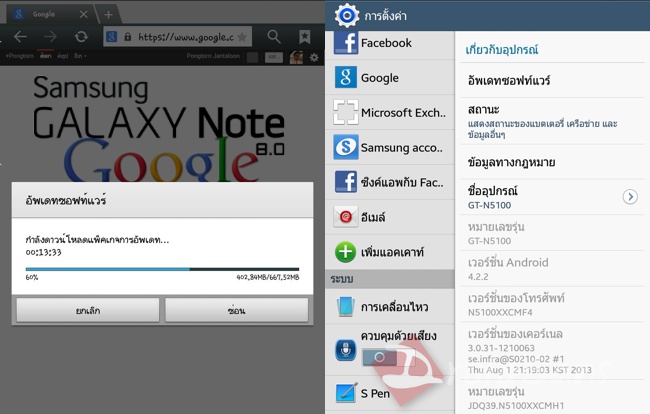Tap the browser search magnifier icon
Viewport: 650px width, 414px height.
click(274, 36)
